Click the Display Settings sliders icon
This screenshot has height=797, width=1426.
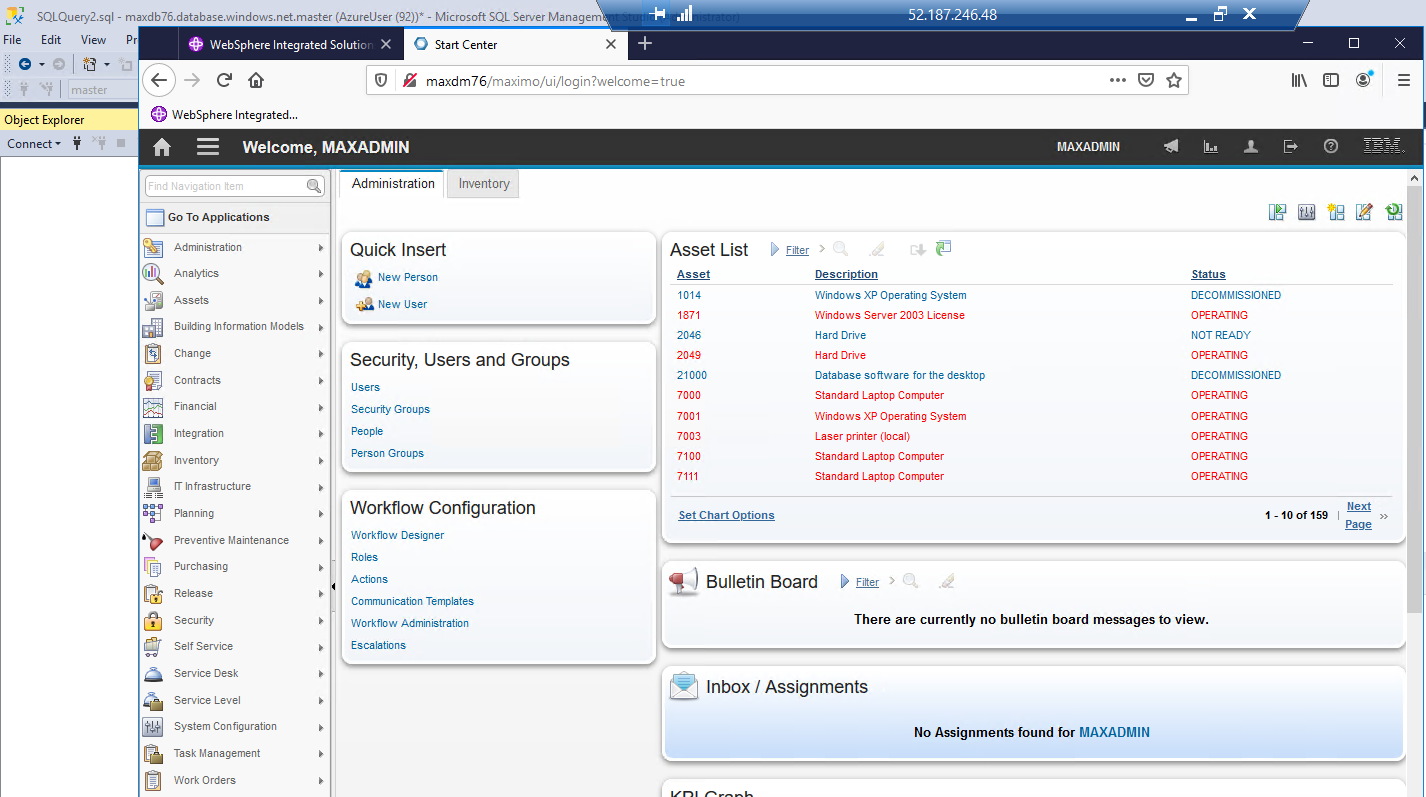click(1306, 212)
